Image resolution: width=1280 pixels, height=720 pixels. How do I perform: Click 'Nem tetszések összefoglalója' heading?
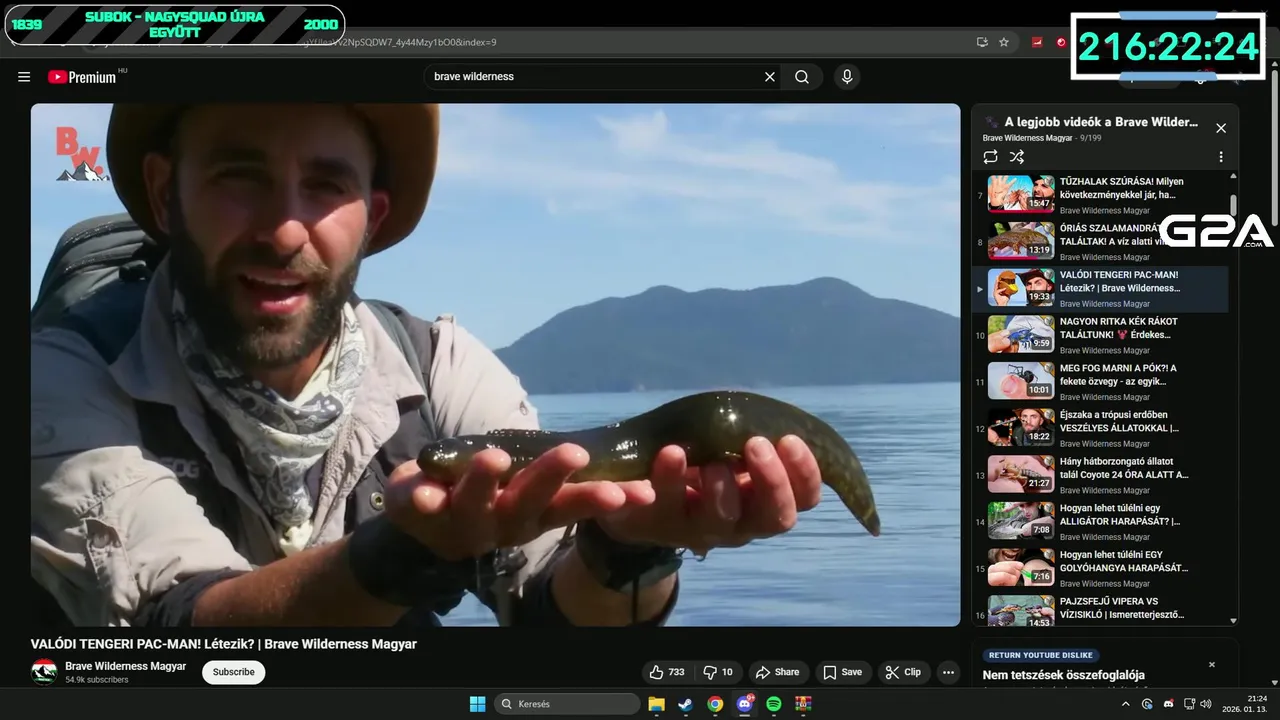point(1064,675)
